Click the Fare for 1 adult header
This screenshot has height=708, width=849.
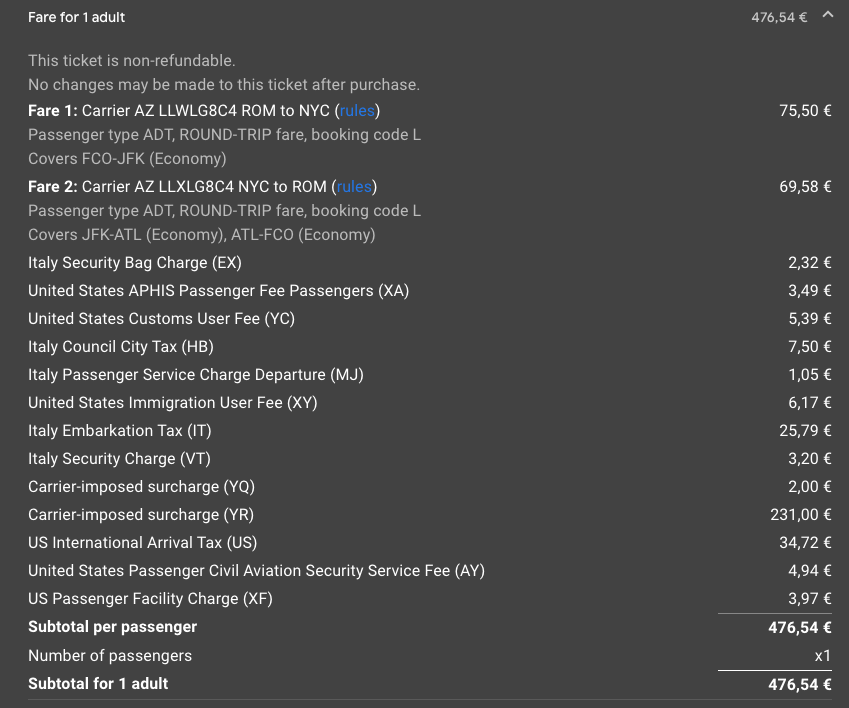tap(76, 17)
